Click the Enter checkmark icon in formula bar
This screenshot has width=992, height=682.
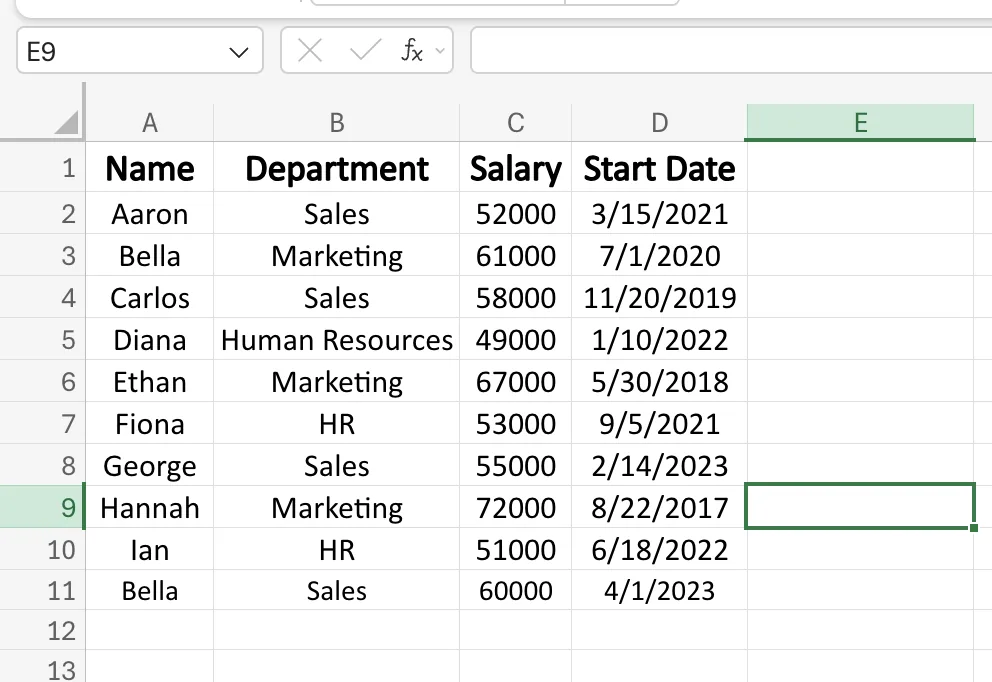point(366,50)
